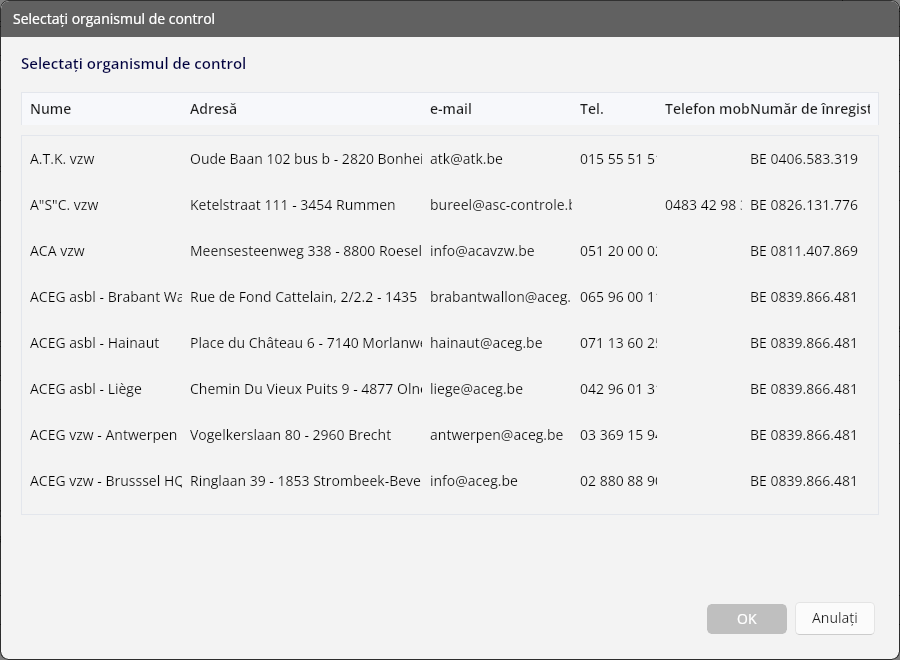
Task: Click registration number BE 0406.583.319
Action: [804, 159]
